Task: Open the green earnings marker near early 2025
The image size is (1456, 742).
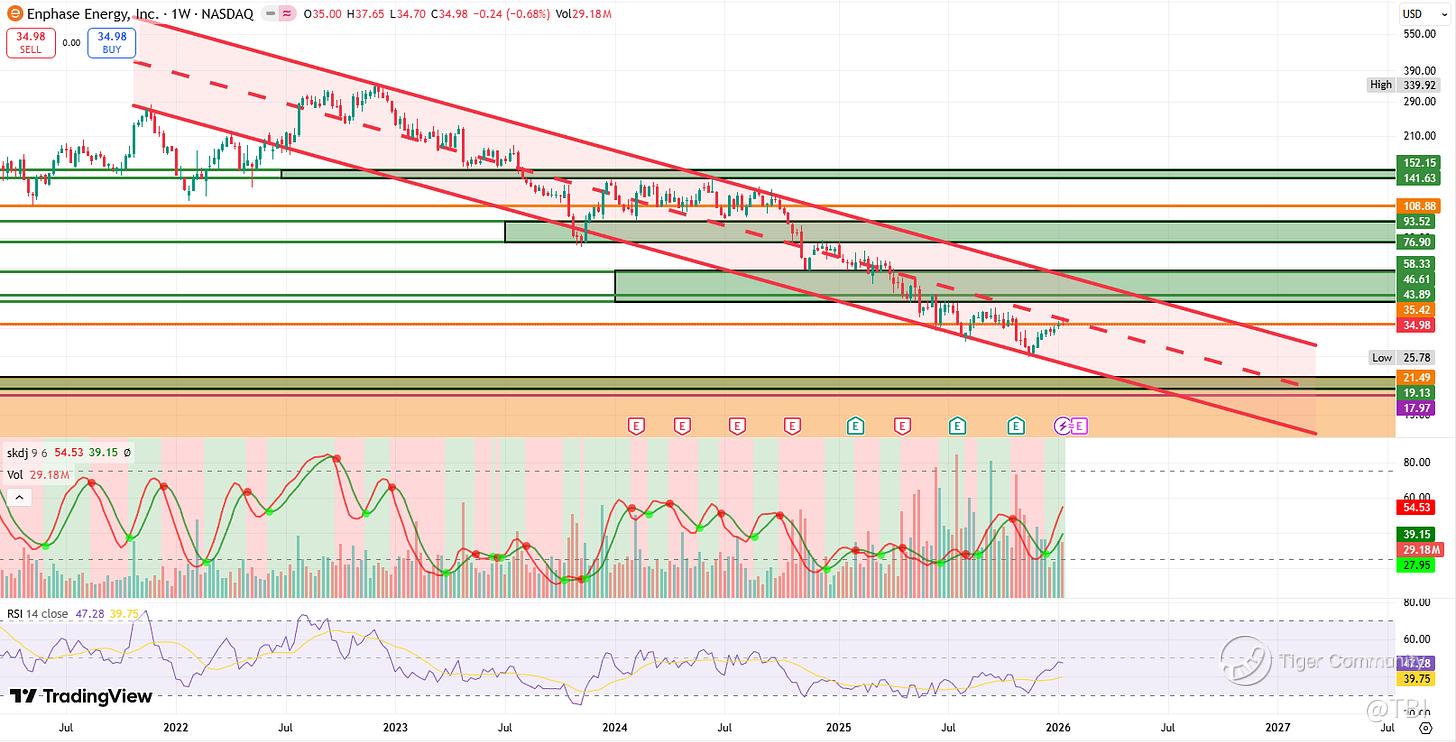Action: tap(856, 426)
